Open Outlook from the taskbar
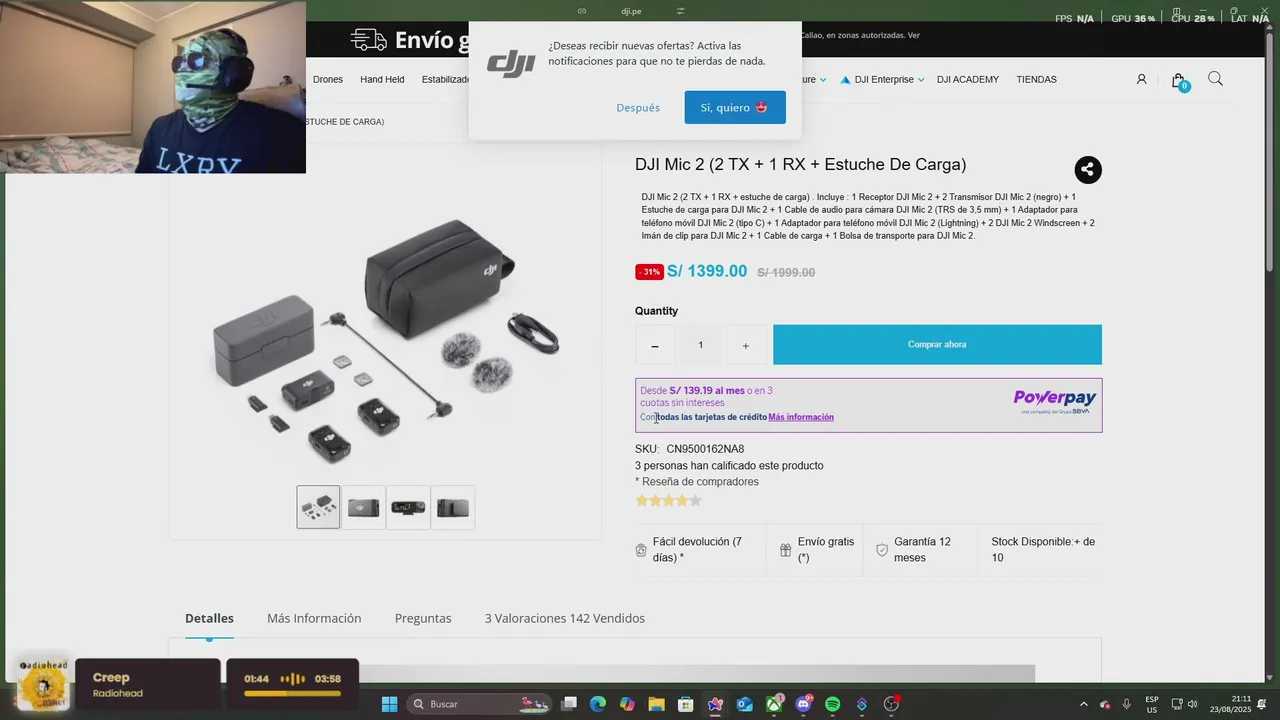 pos(744,704)
